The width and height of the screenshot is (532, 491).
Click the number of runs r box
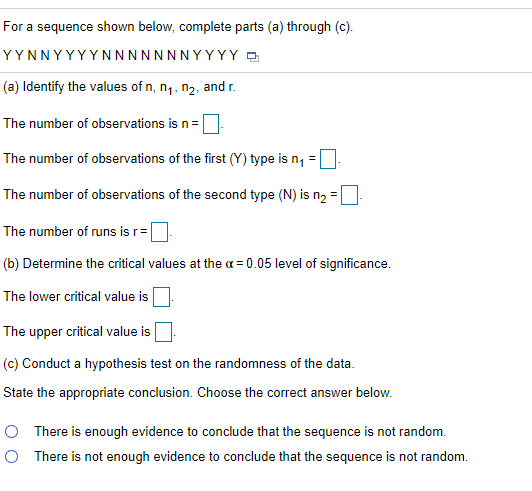159,232
